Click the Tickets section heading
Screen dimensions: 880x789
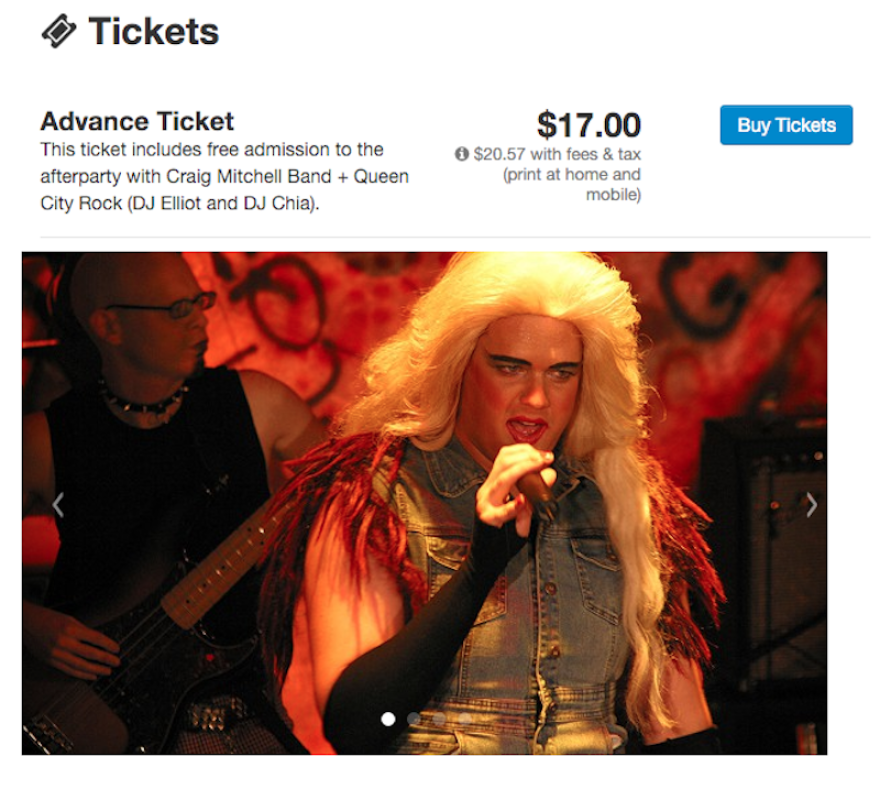(x=153, y=31)
